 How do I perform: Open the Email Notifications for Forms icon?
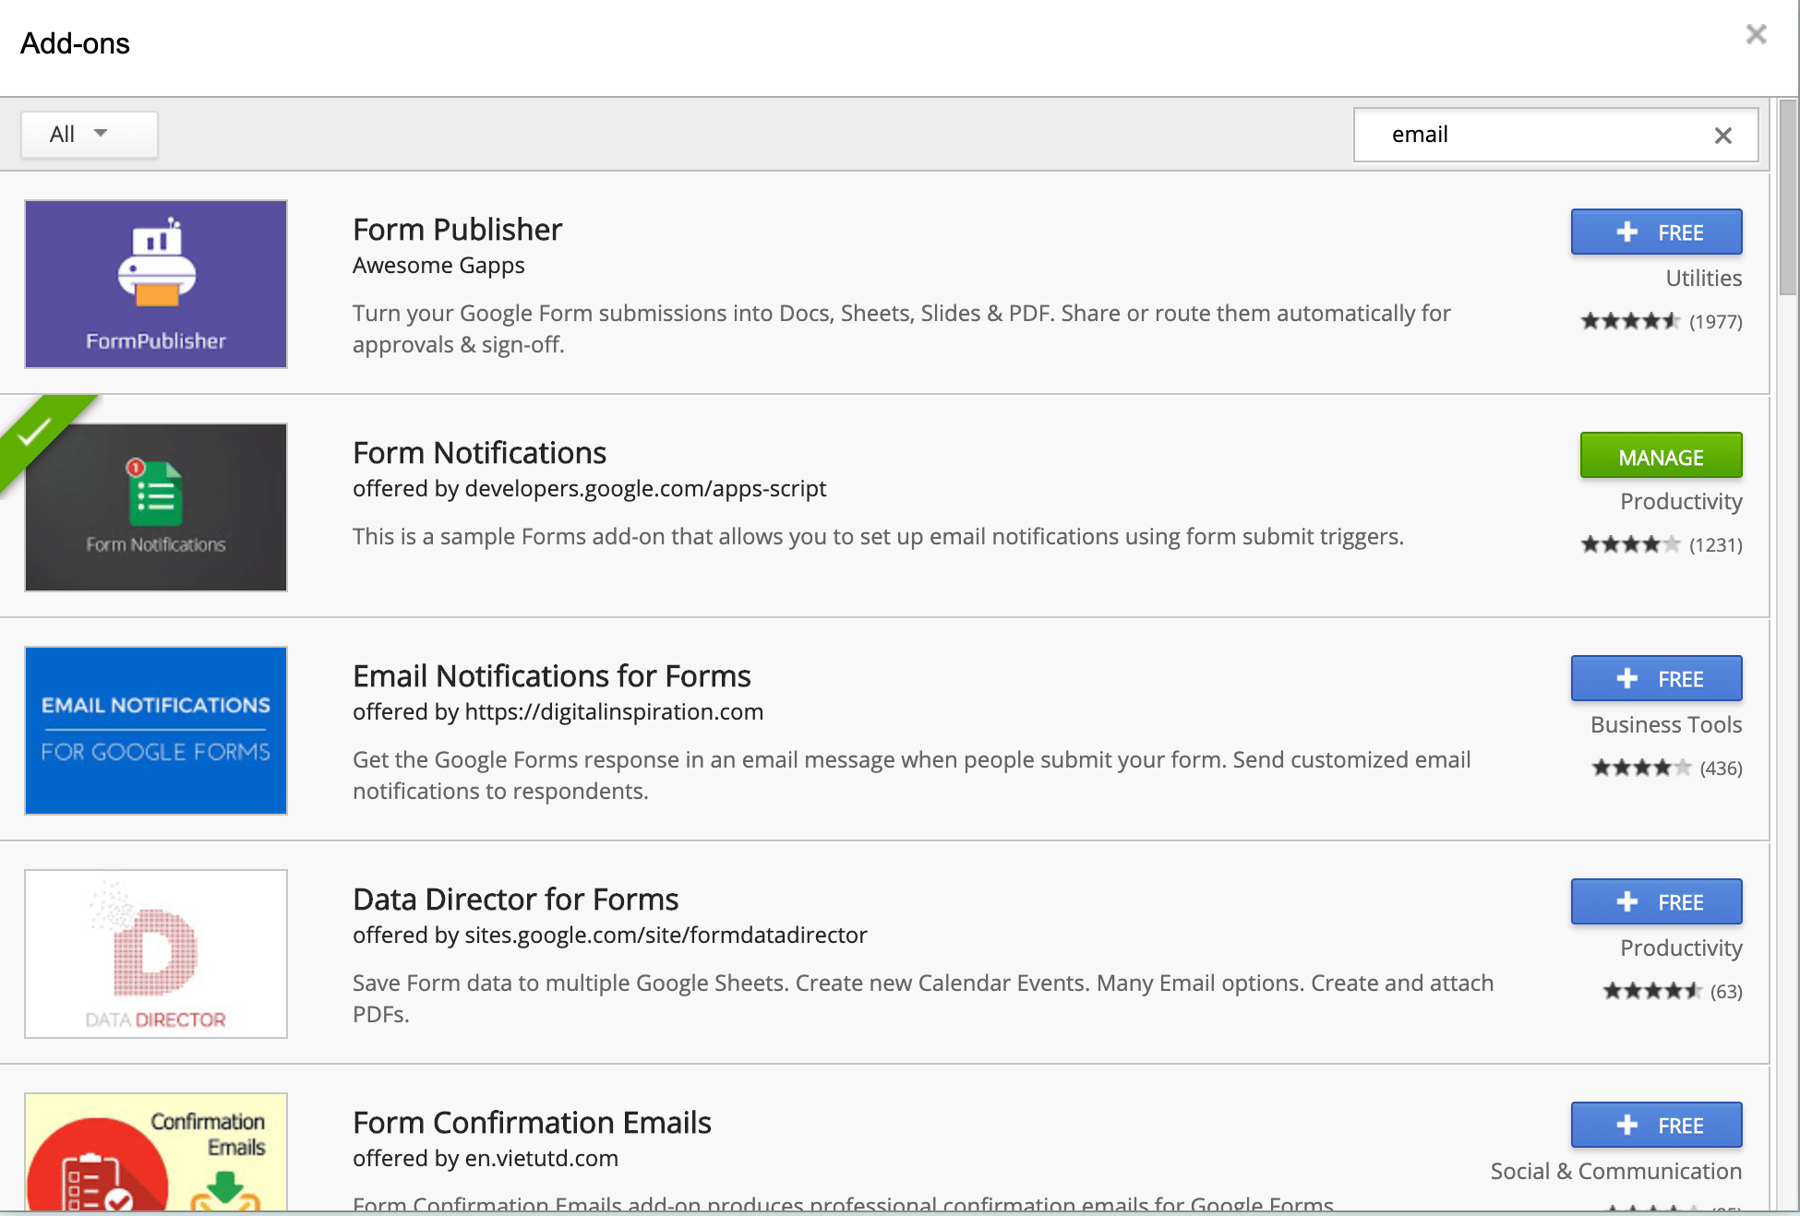click(156, 730)
